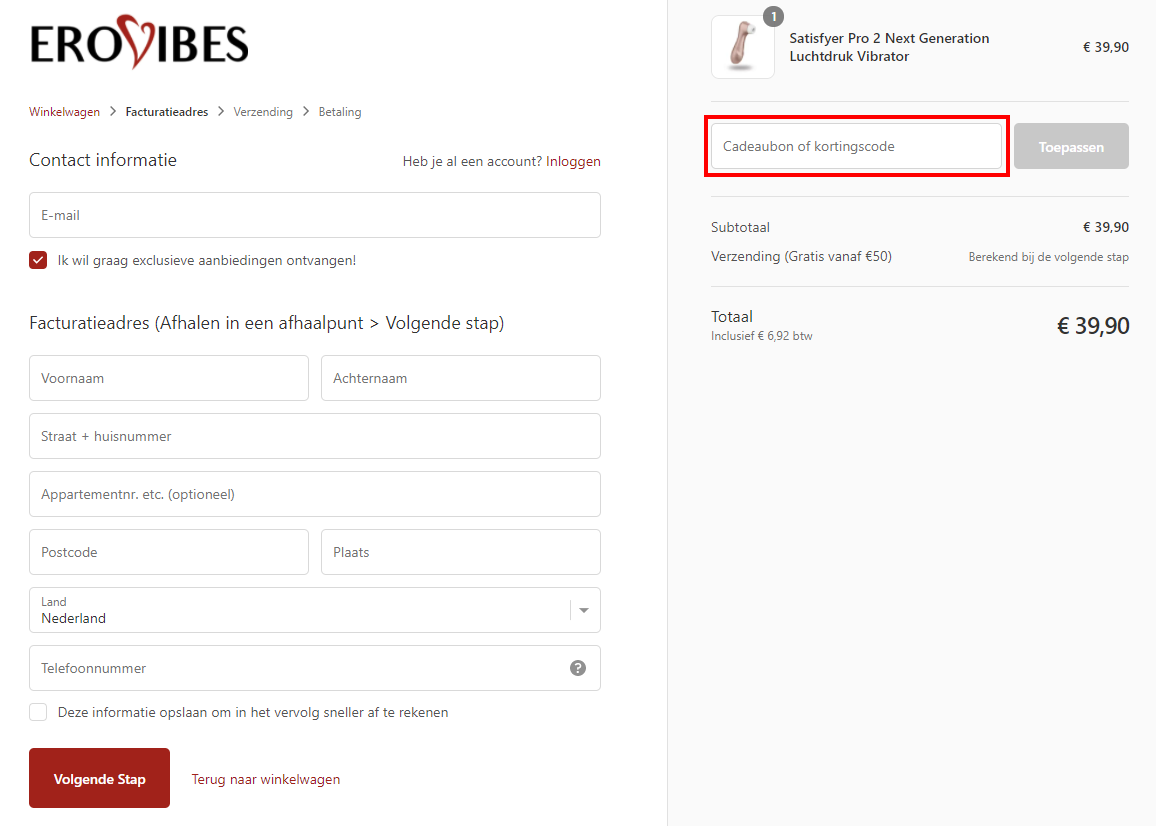Click the Totaal € 39,90 amount
This screenshot has width=1156, height=826.
pyautogui.click(x=1093, y=326)
